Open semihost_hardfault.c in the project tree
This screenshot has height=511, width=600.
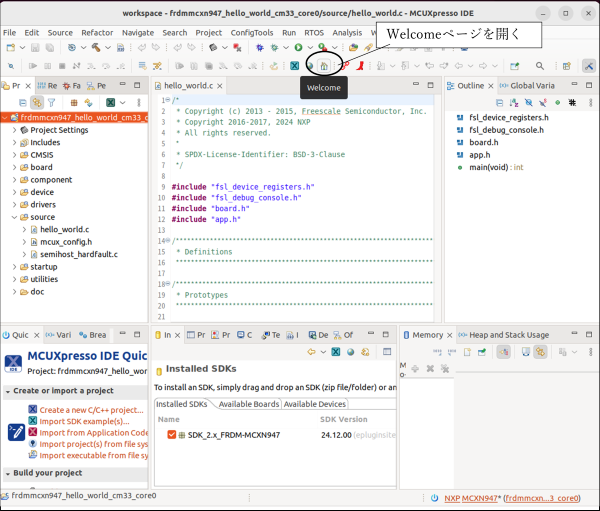pos(78,254)
